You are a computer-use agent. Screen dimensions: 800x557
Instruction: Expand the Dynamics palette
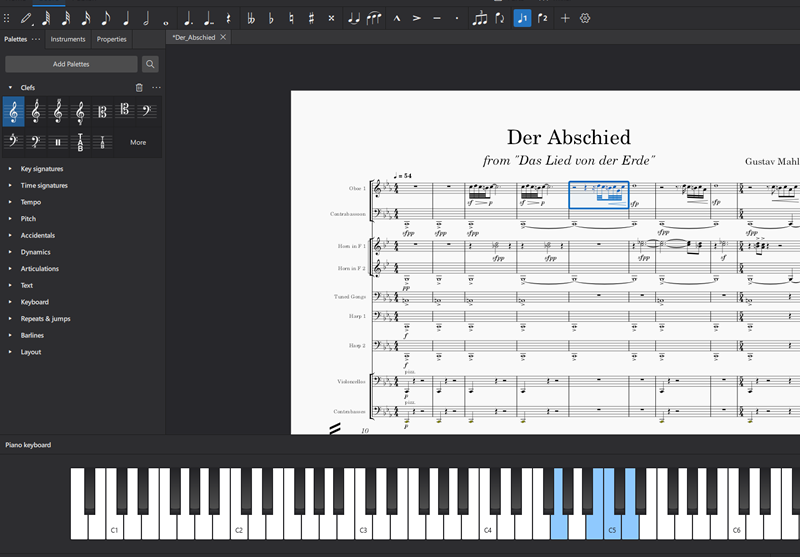pos(35,252)
